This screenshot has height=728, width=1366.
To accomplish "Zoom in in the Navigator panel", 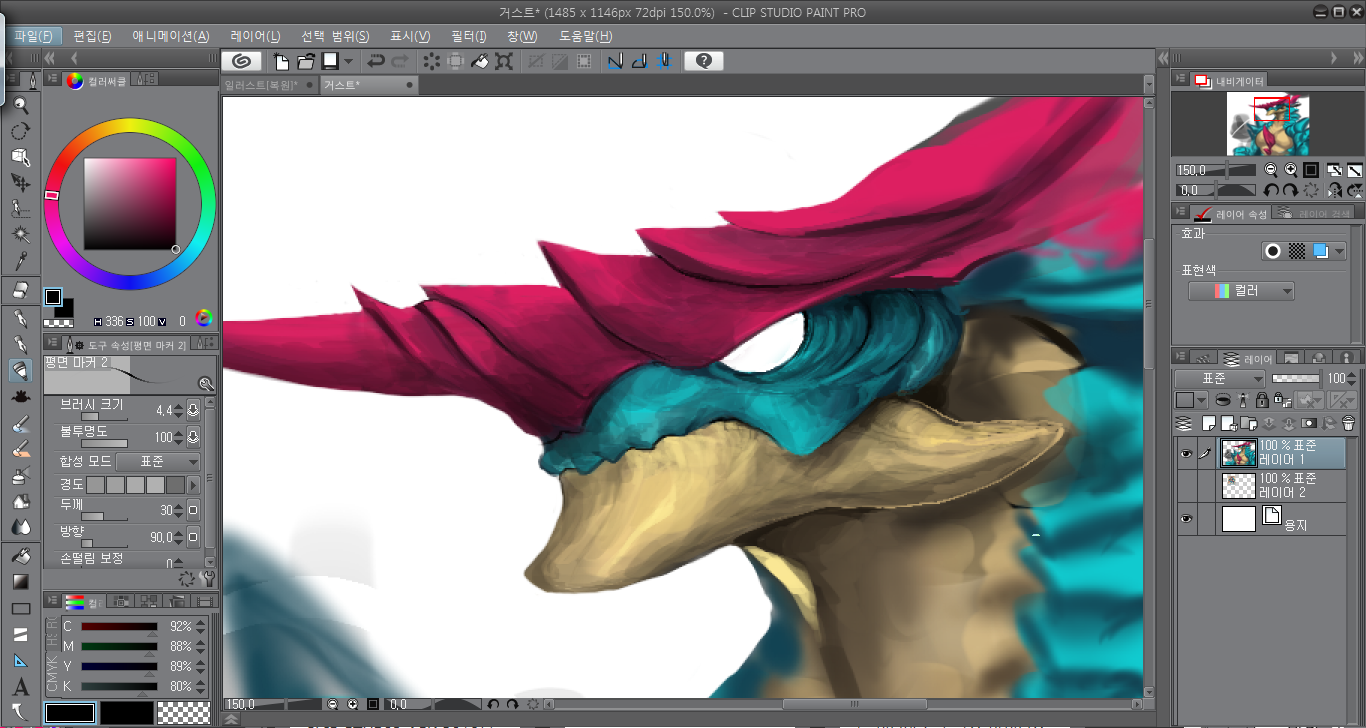I will [1291, 170].
